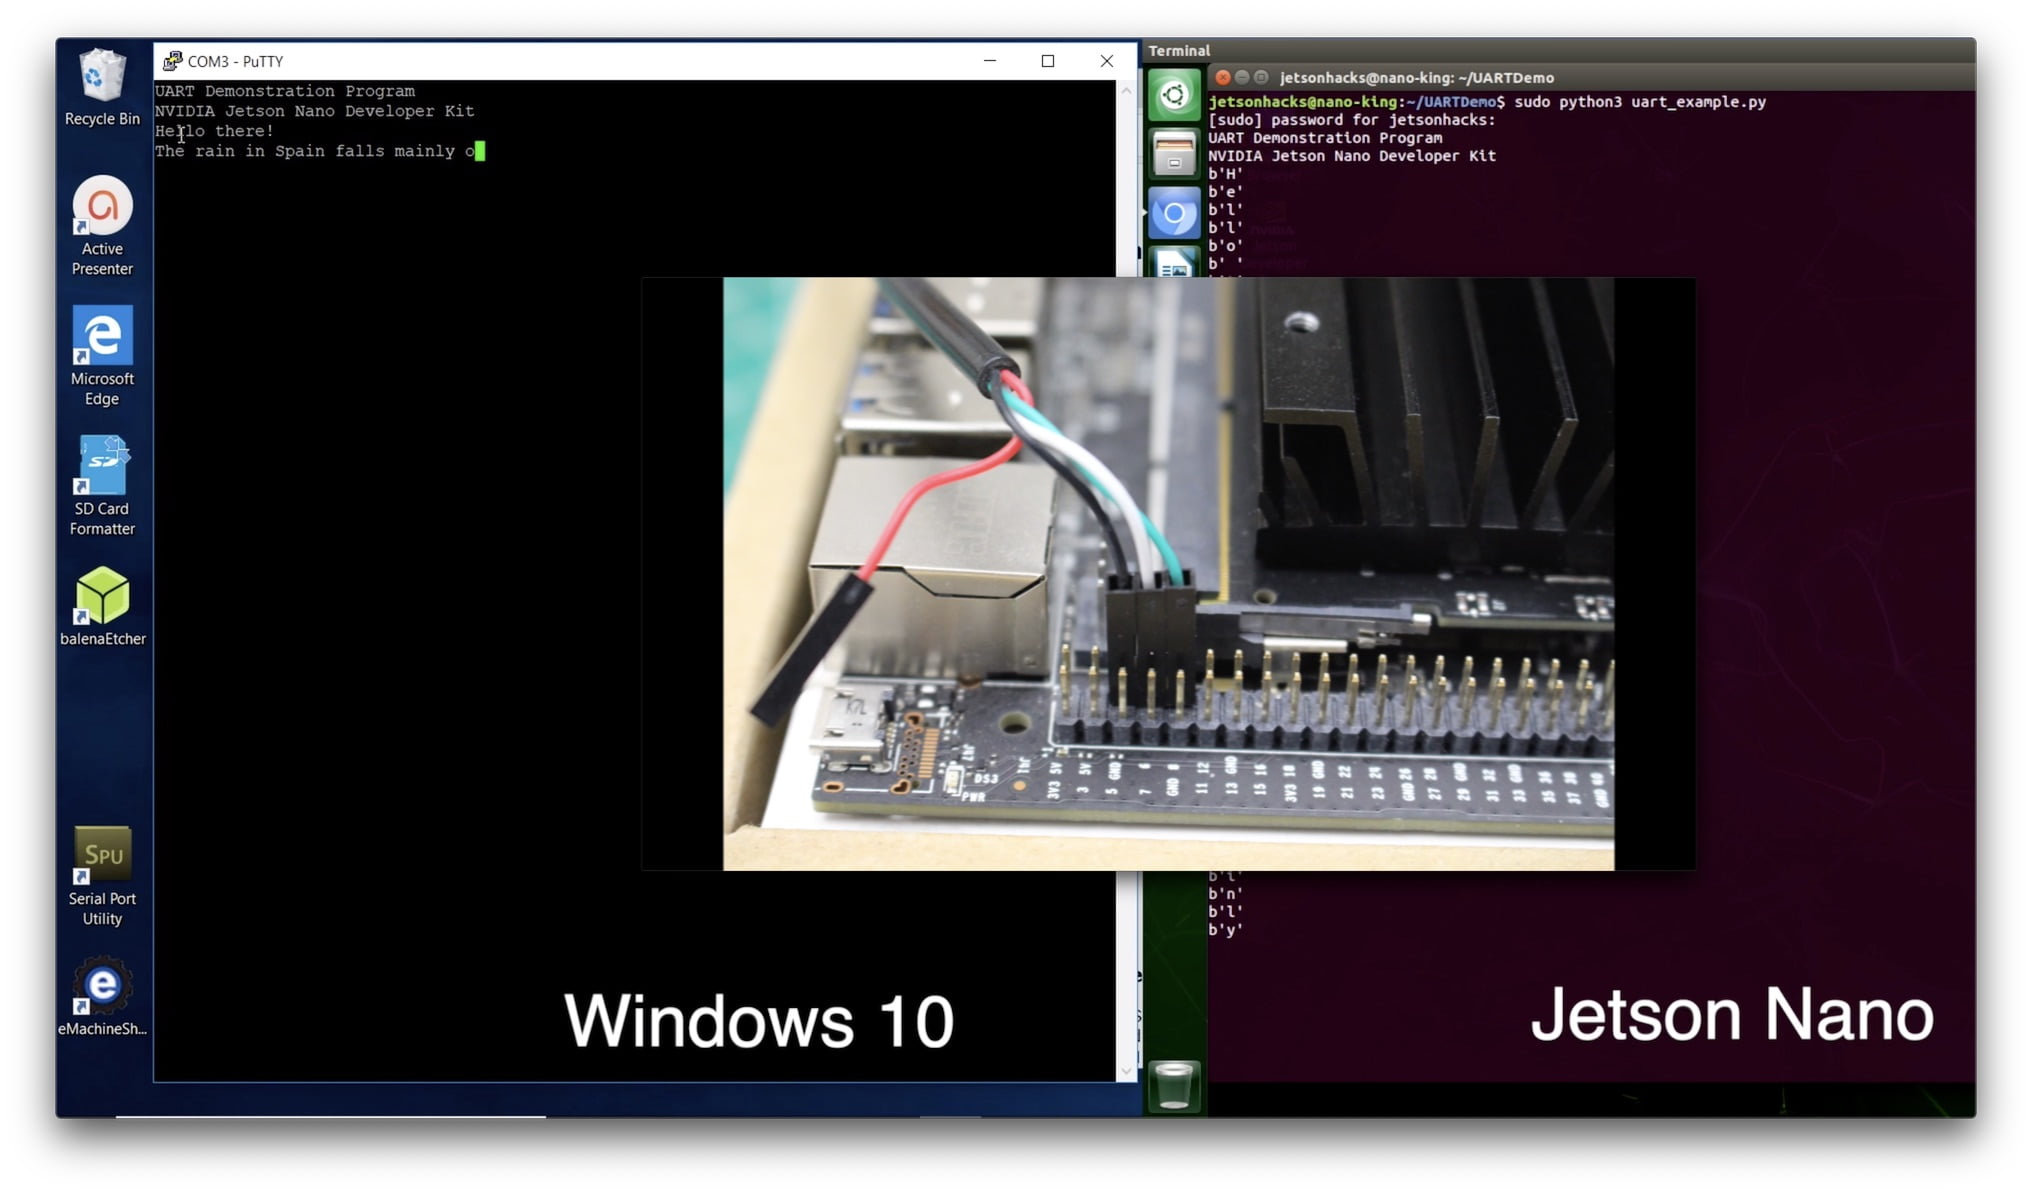Viewport: 2032px width, 1192px height.
Task: Open the Trash icon in the Ubuntu launcher
Action: click(1173, 1087)
